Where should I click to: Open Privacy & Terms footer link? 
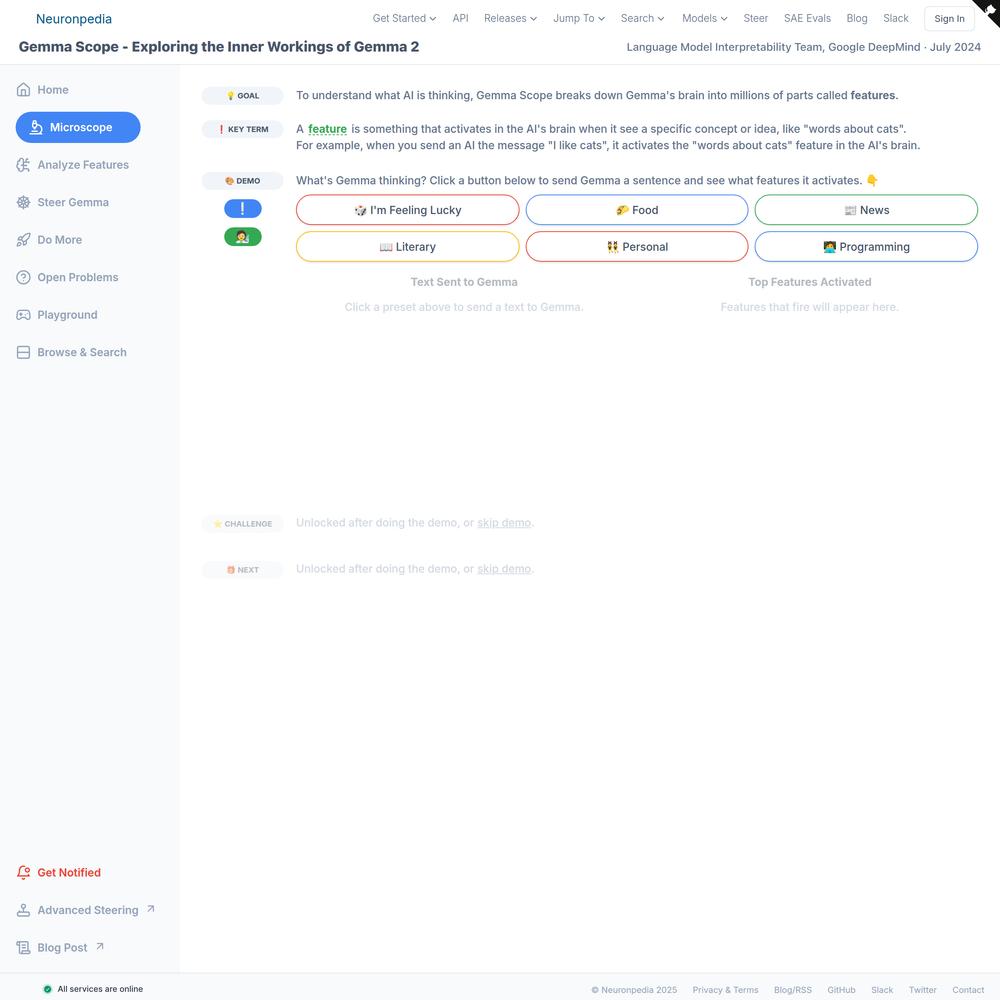pos(725,990)
